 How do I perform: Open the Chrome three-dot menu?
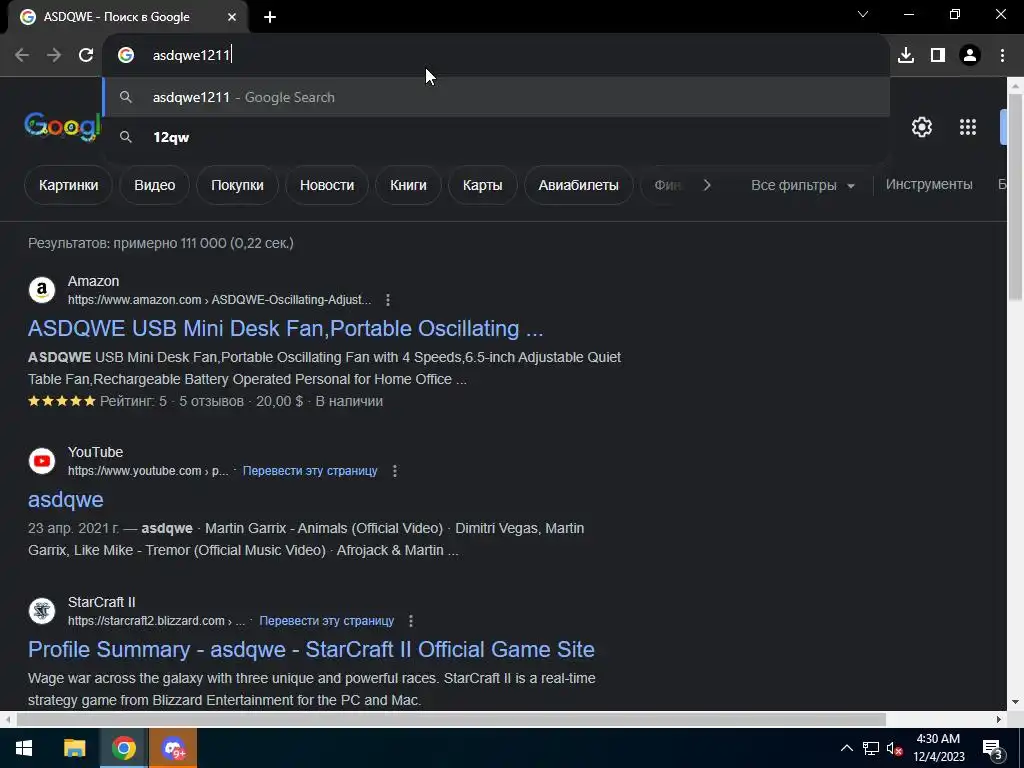click(x=1002, y=55)
